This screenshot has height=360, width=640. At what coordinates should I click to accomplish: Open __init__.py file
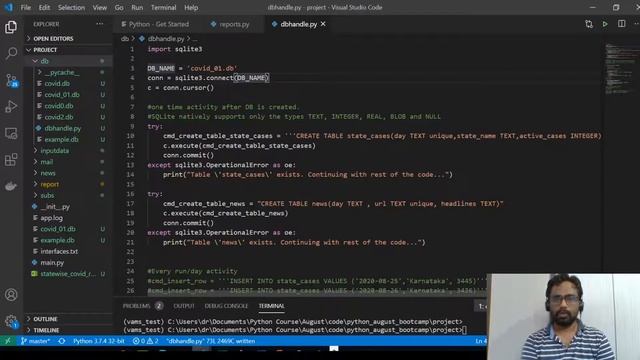tap(55, 207)
